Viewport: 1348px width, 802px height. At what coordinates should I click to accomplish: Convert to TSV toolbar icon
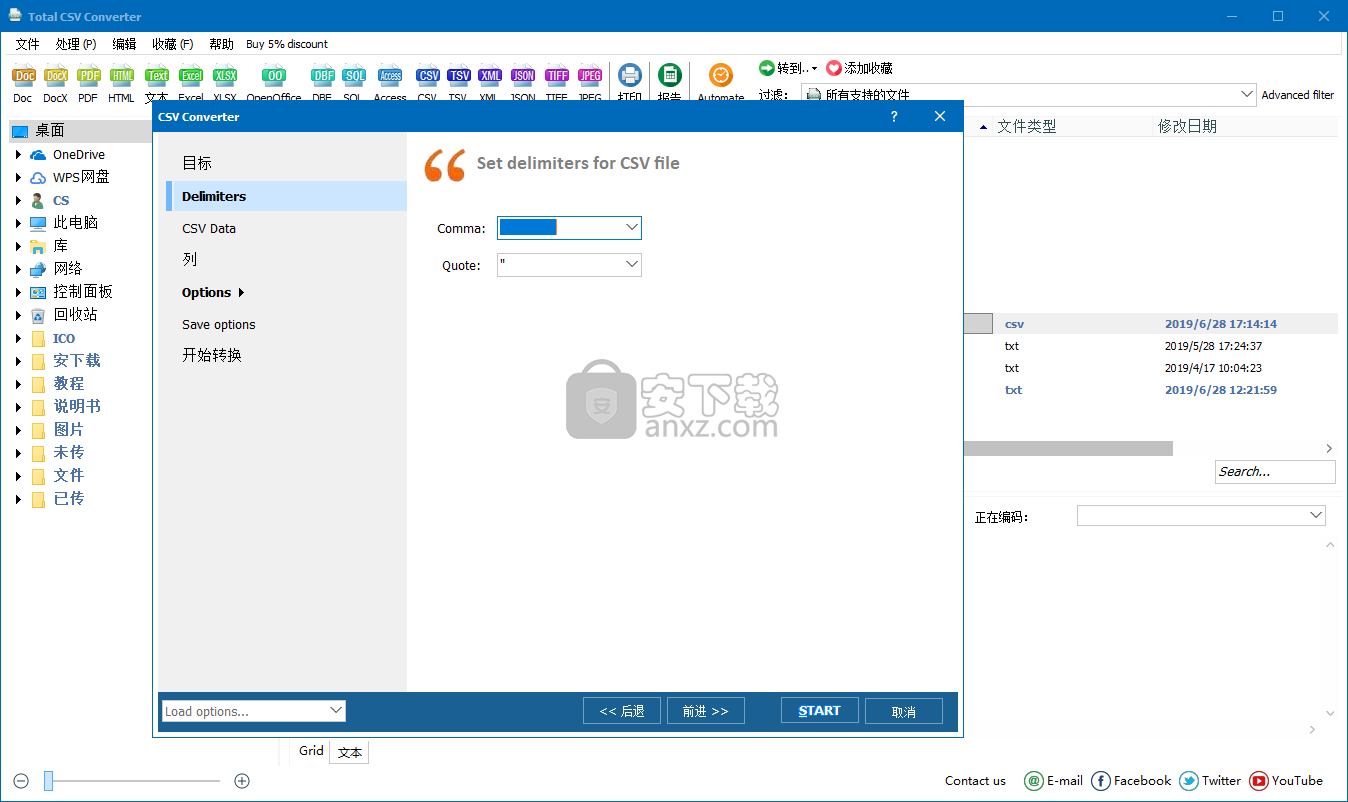(x=459, y=76)
